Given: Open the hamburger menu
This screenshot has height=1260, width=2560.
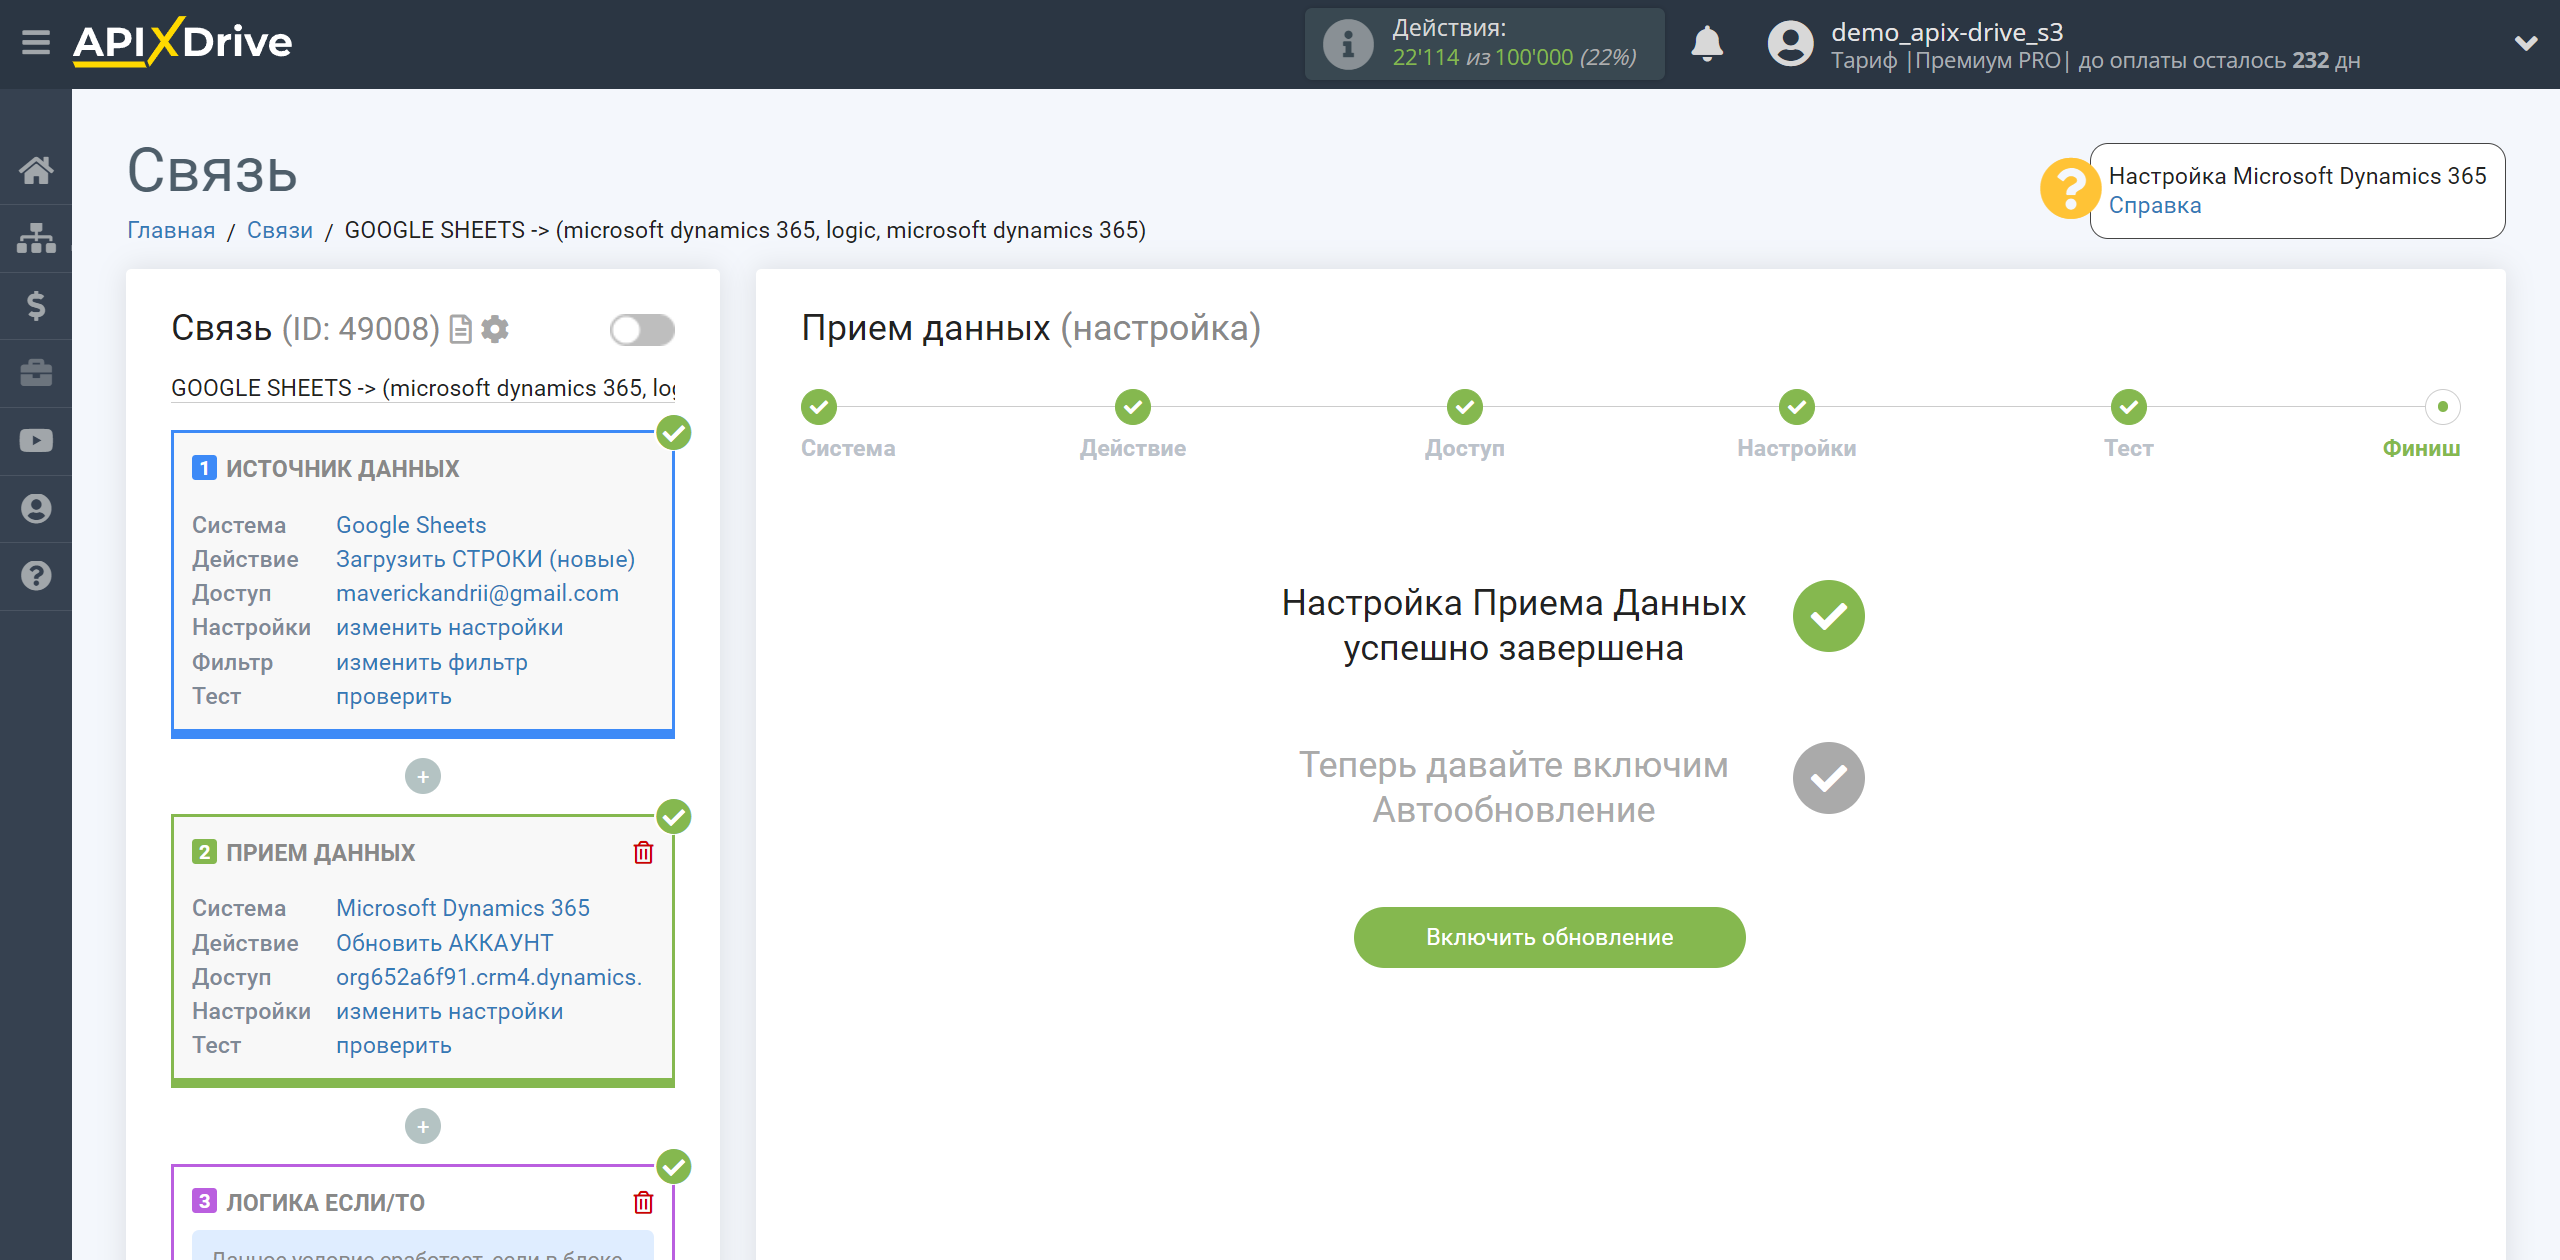Looking at the screenshot, I should click(x=36, y=43).
